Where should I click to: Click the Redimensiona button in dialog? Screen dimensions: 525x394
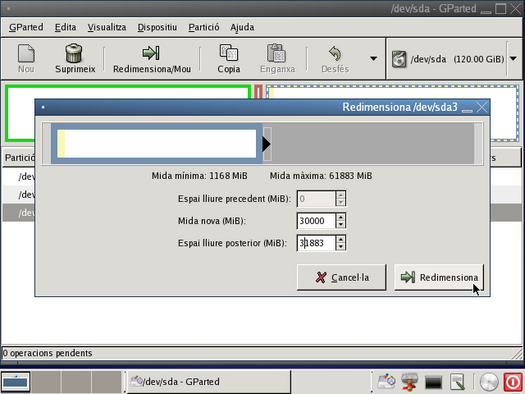439,277
